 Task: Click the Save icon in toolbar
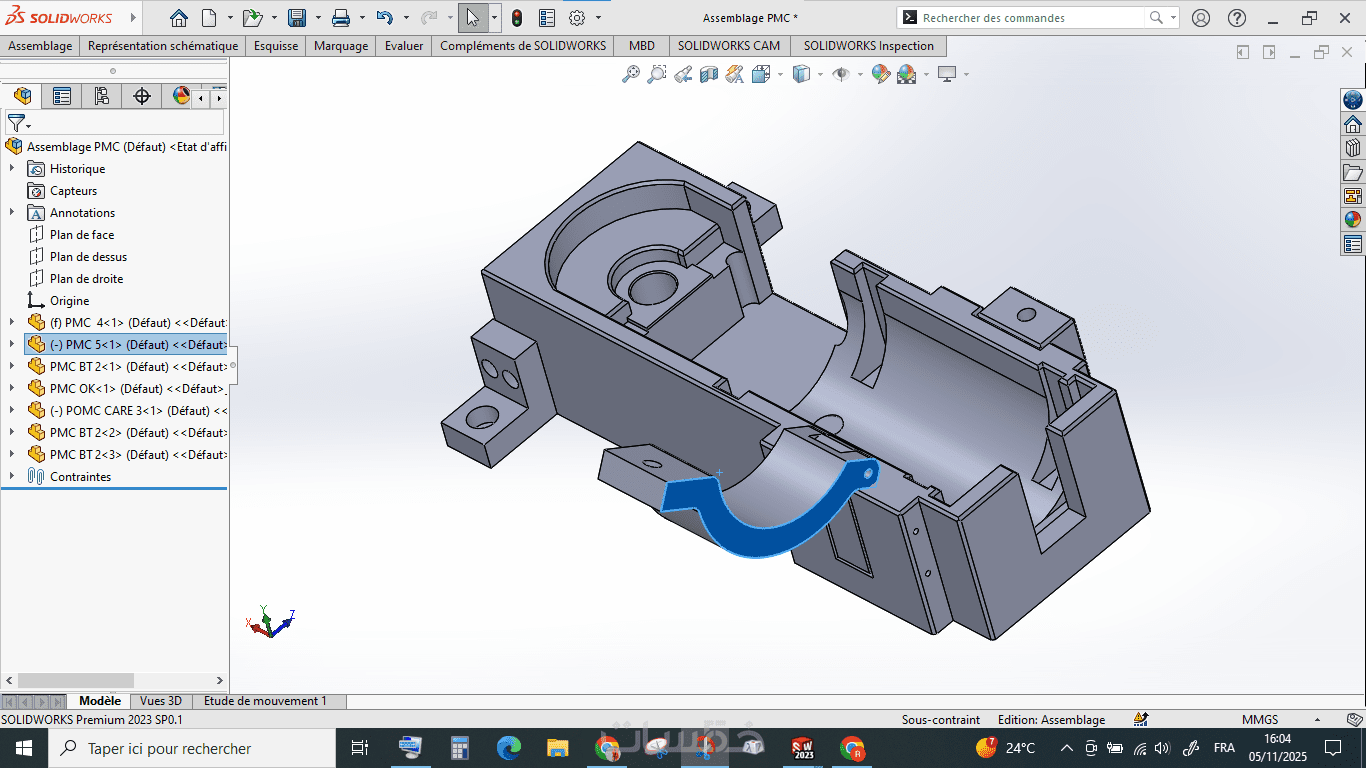[x=297, y=18]
